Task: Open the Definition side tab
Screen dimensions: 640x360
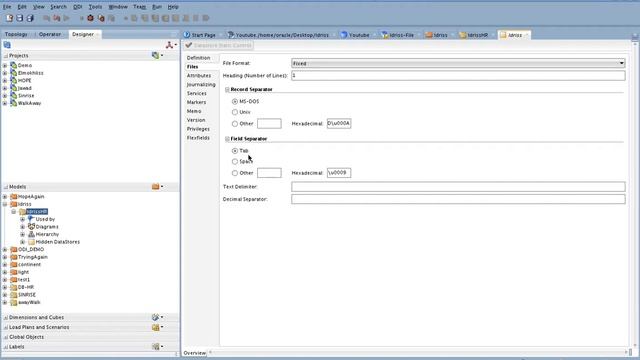Action: (198, 58)
